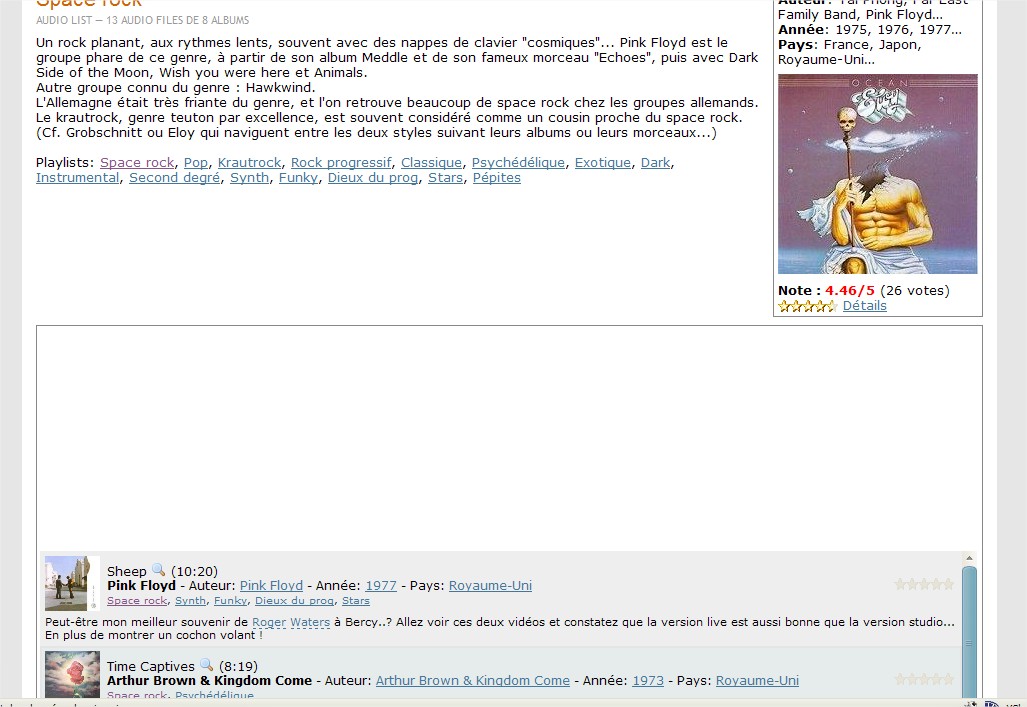Open the Rock progressif playlist
Image resolution: width=1027 pixels, height=707 pixels.
341,162
